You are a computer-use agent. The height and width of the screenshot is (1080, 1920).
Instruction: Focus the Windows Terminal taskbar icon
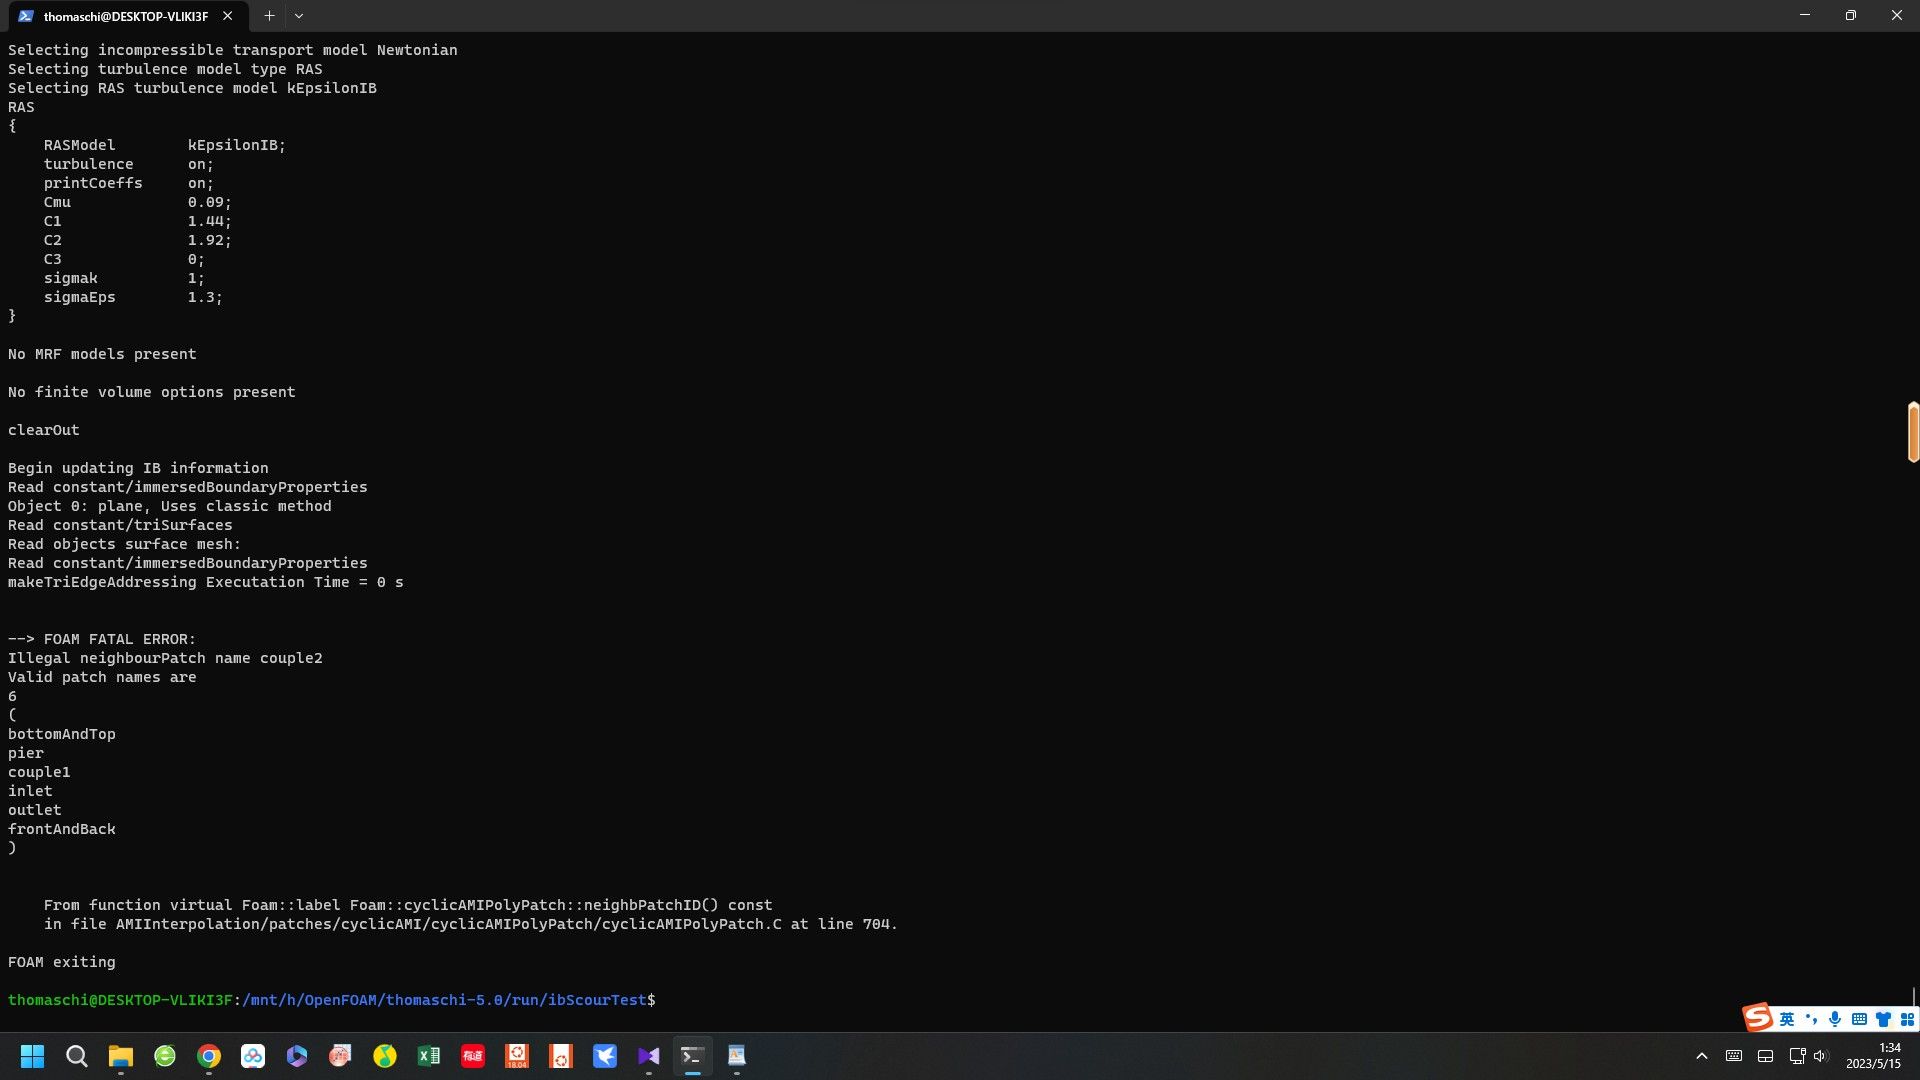coord(692,1056)
